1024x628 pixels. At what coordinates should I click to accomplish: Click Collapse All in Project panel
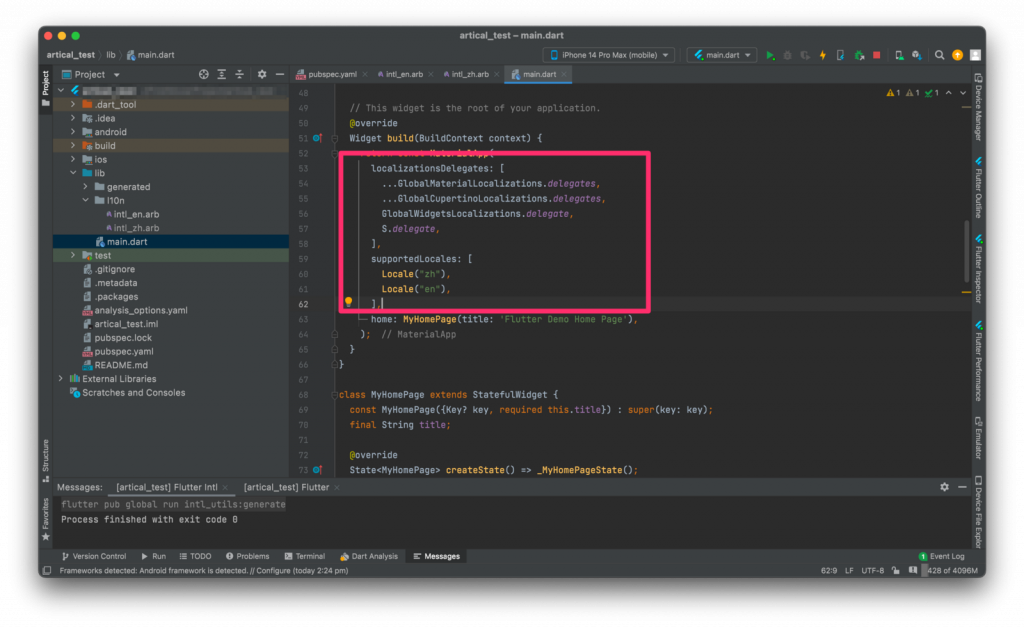coord(240,74)
